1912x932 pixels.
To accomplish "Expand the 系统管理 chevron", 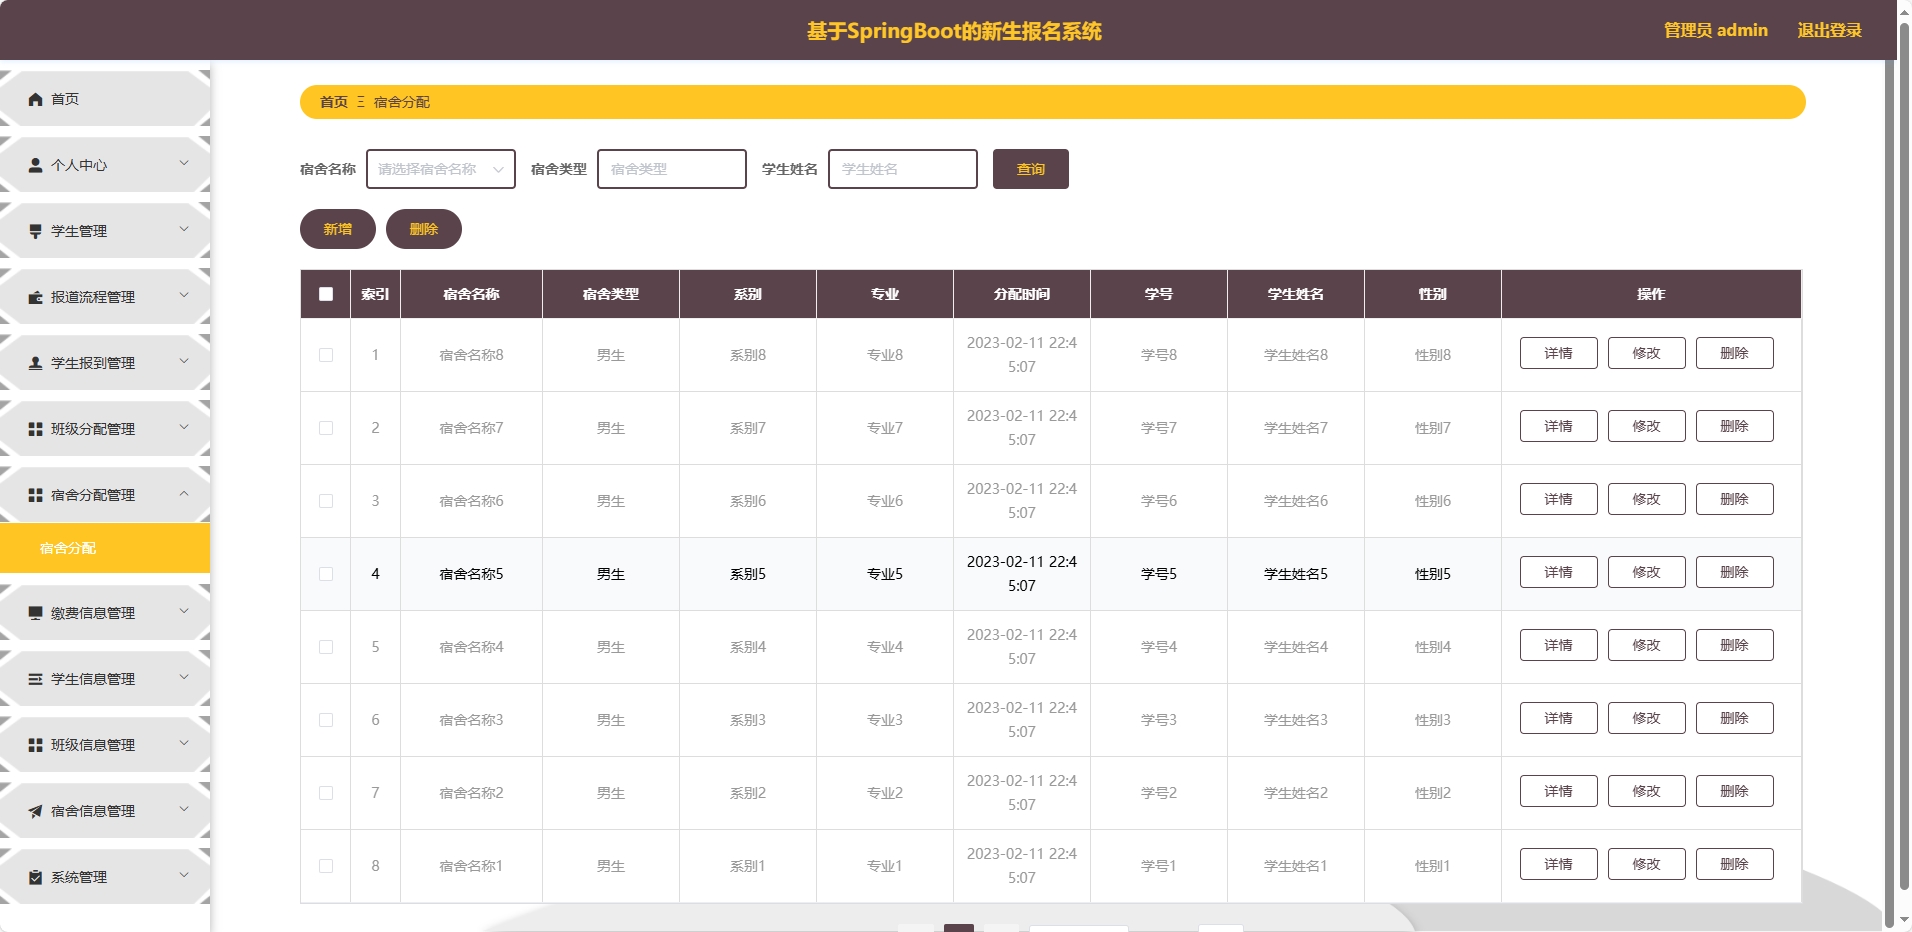I will pyautogui.click(x=184, y=875).
